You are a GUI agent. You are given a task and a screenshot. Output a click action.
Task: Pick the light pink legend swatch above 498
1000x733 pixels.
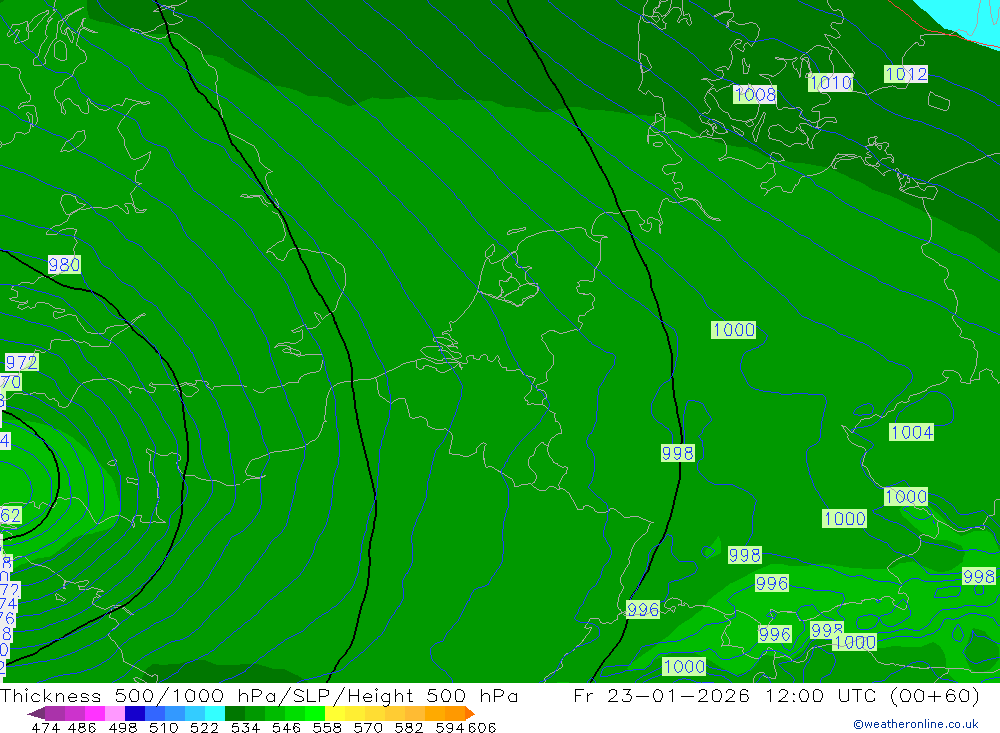pos(115,713)
